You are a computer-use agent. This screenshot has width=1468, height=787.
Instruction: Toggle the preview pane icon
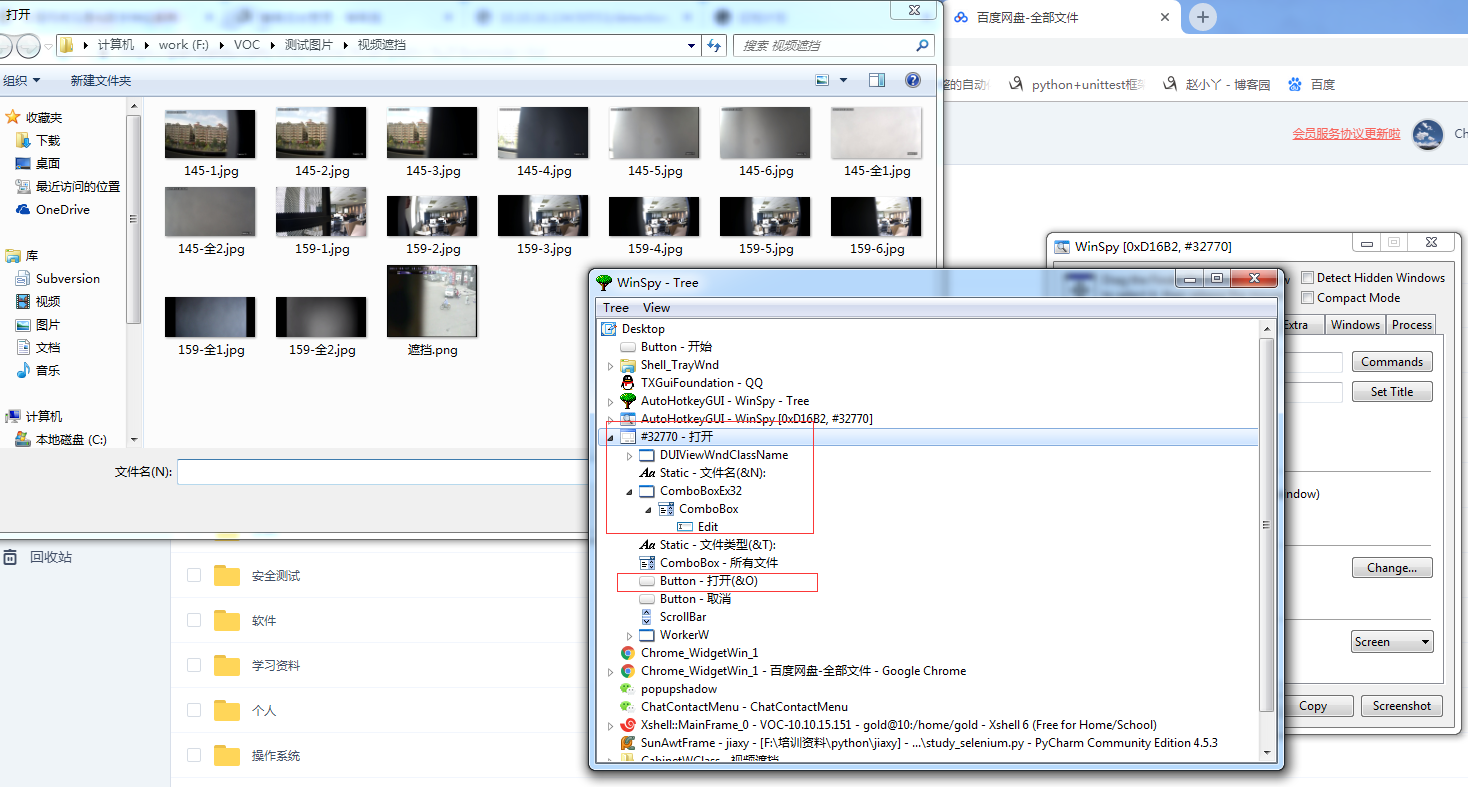click(877, 80)
